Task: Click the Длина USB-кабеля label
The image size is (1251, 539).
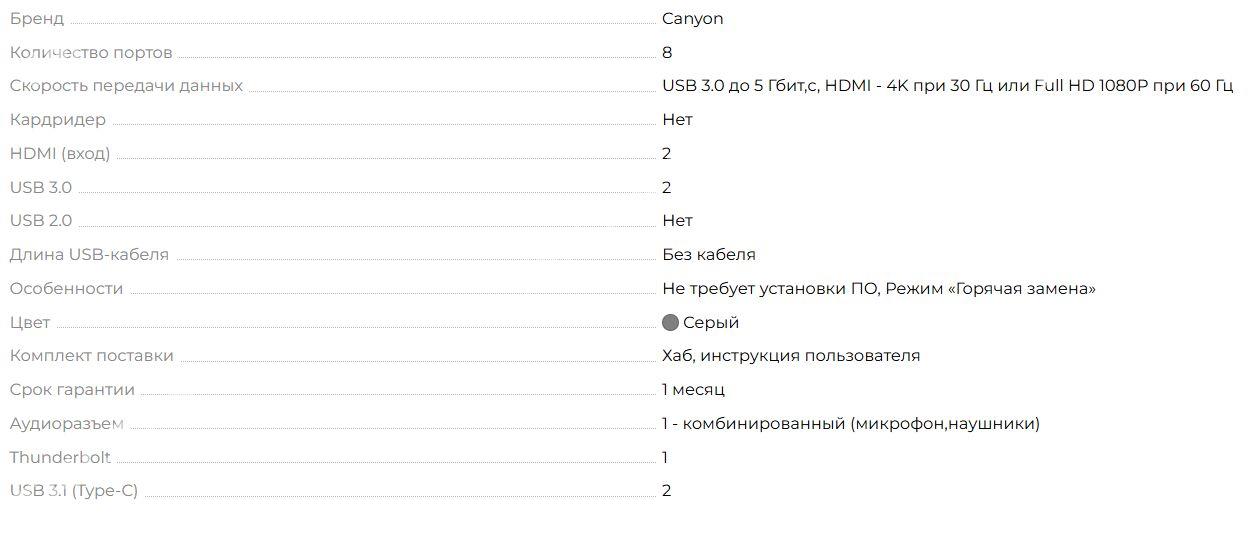Action: tap(89, 255)
